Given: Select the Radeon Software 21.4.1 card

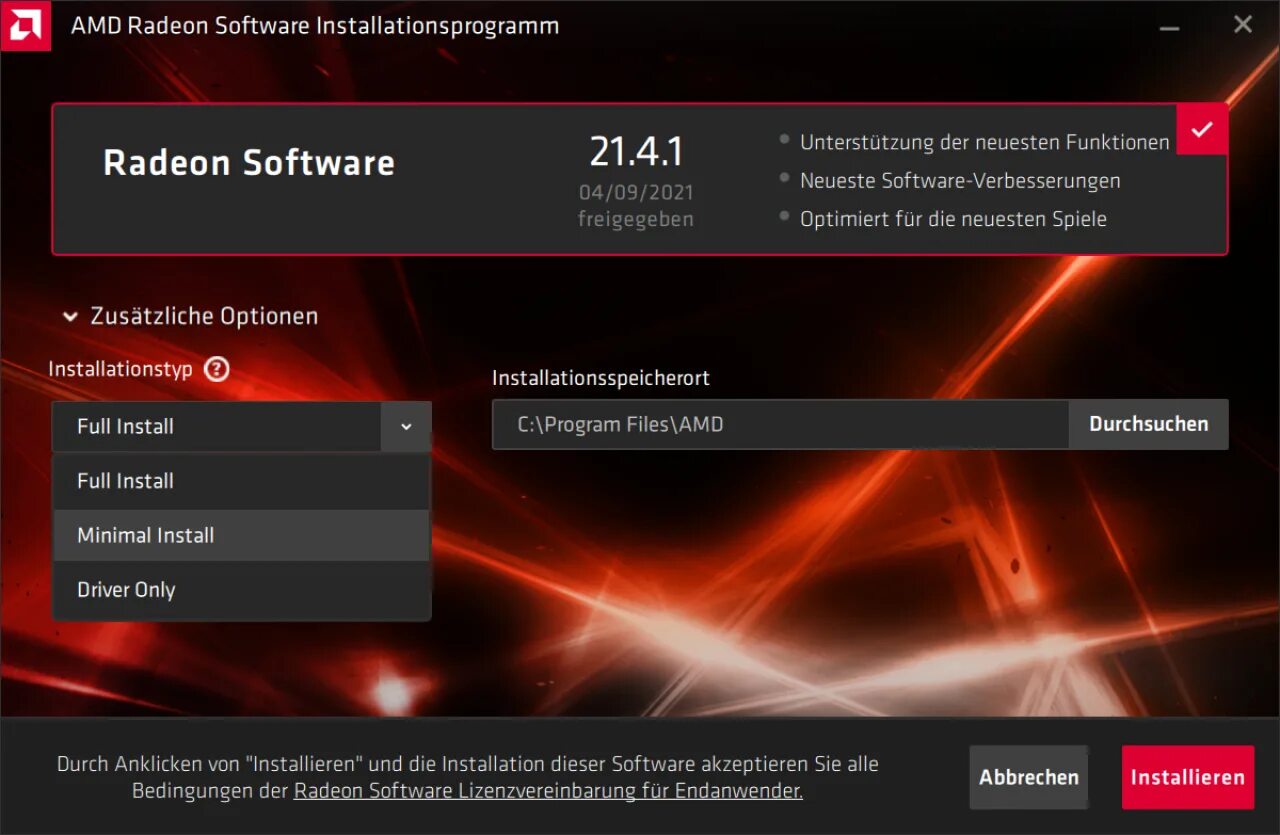Looking at the screenshot, I should pyautogui.click(x=640, y=179).
